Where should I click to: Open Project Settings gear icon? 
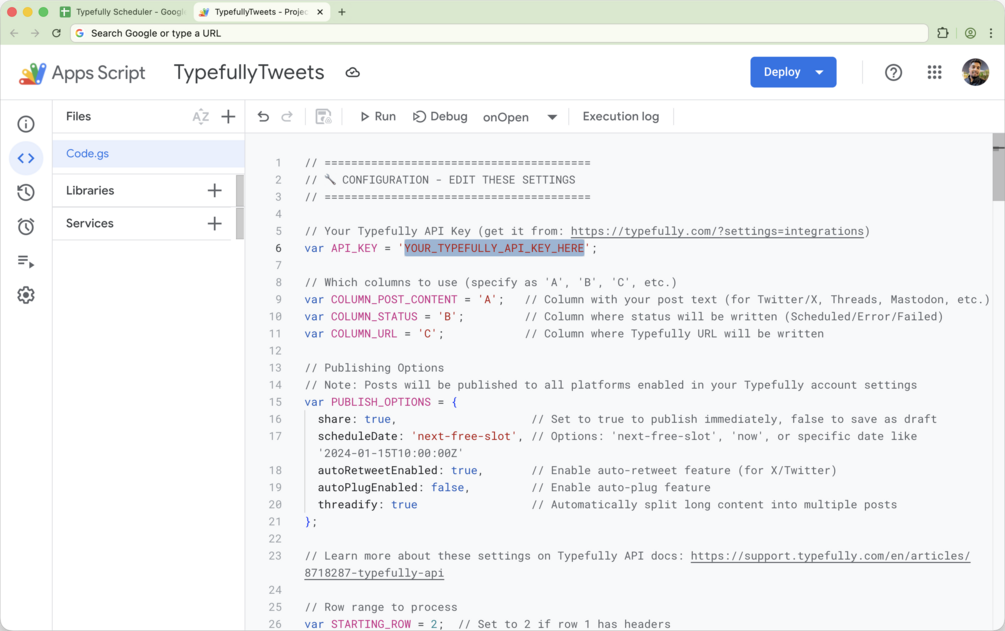point(26,295)
